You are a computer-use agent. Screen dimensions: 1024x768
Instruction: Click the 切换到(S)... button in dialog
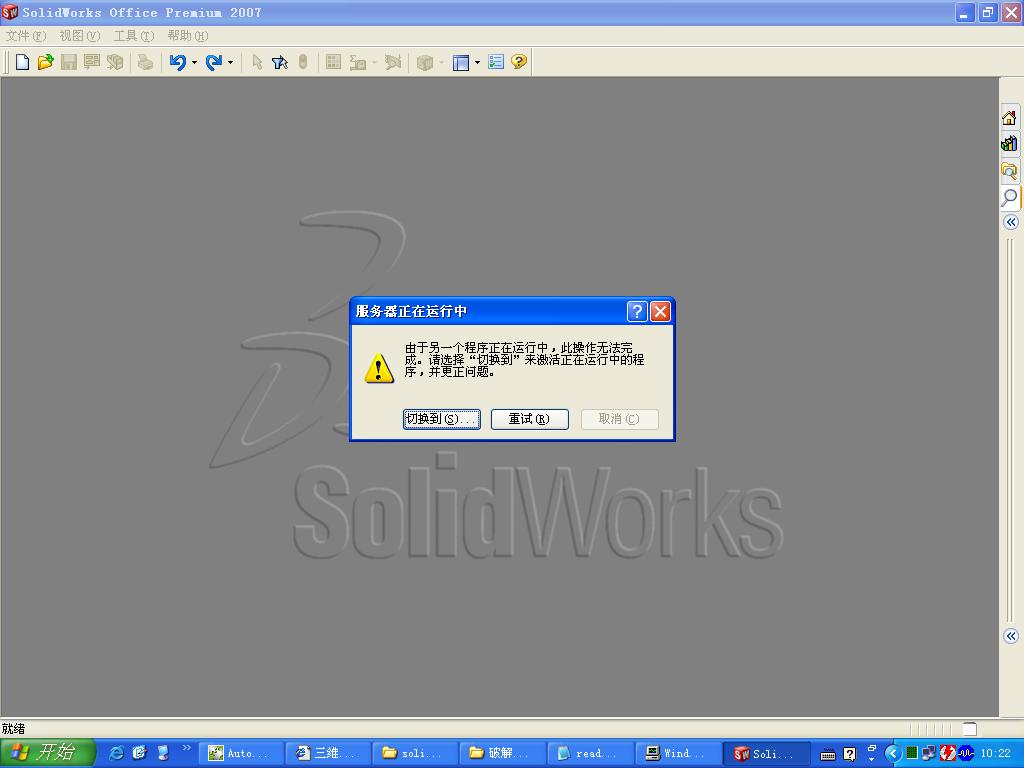[x=441, y=419]
